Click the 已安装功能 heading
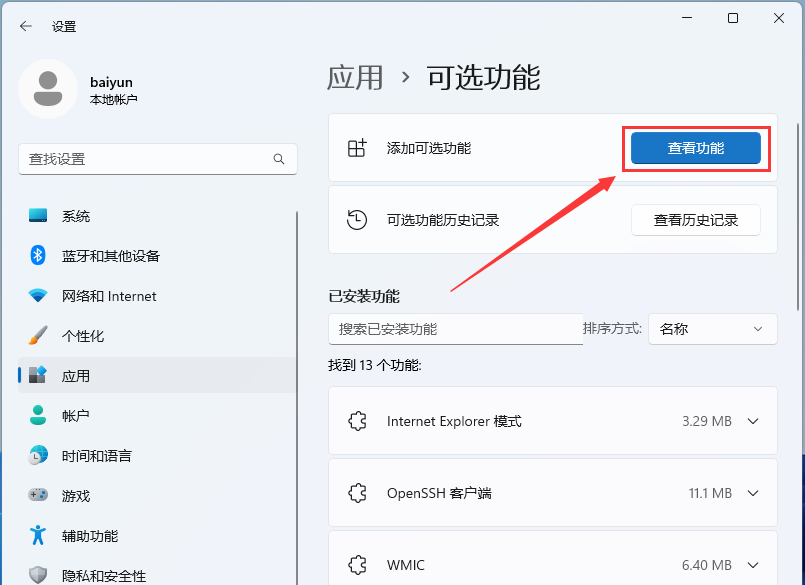Screen dimensions: 805x585 click(364, 296)
